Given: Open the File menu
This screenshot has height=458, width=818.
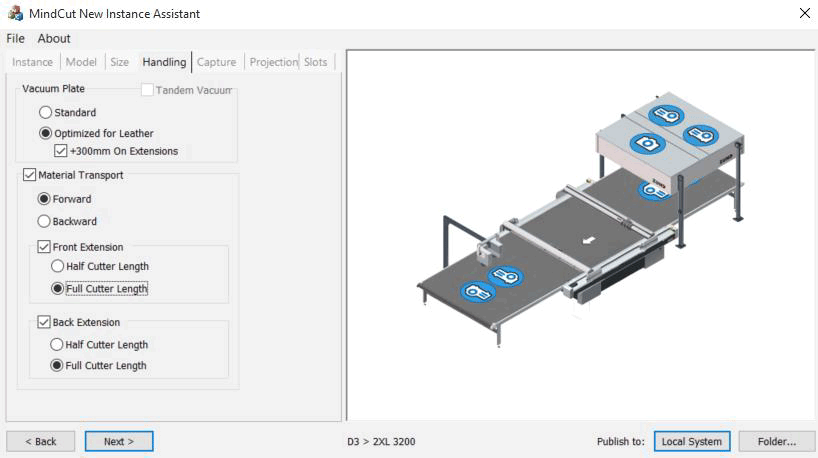Looking at the screenshot, I should (16, 39).
